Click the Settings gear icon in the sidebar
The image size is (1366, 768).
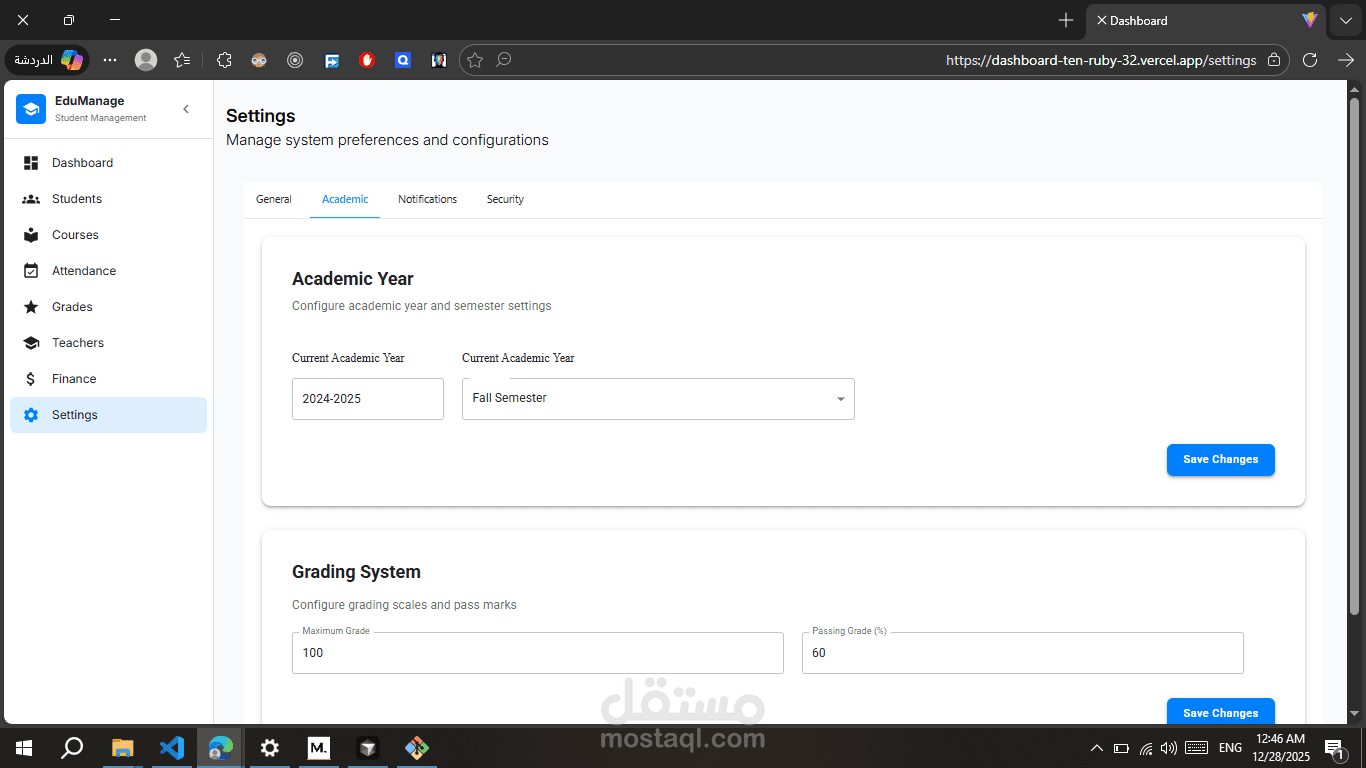tap(31, 415)
